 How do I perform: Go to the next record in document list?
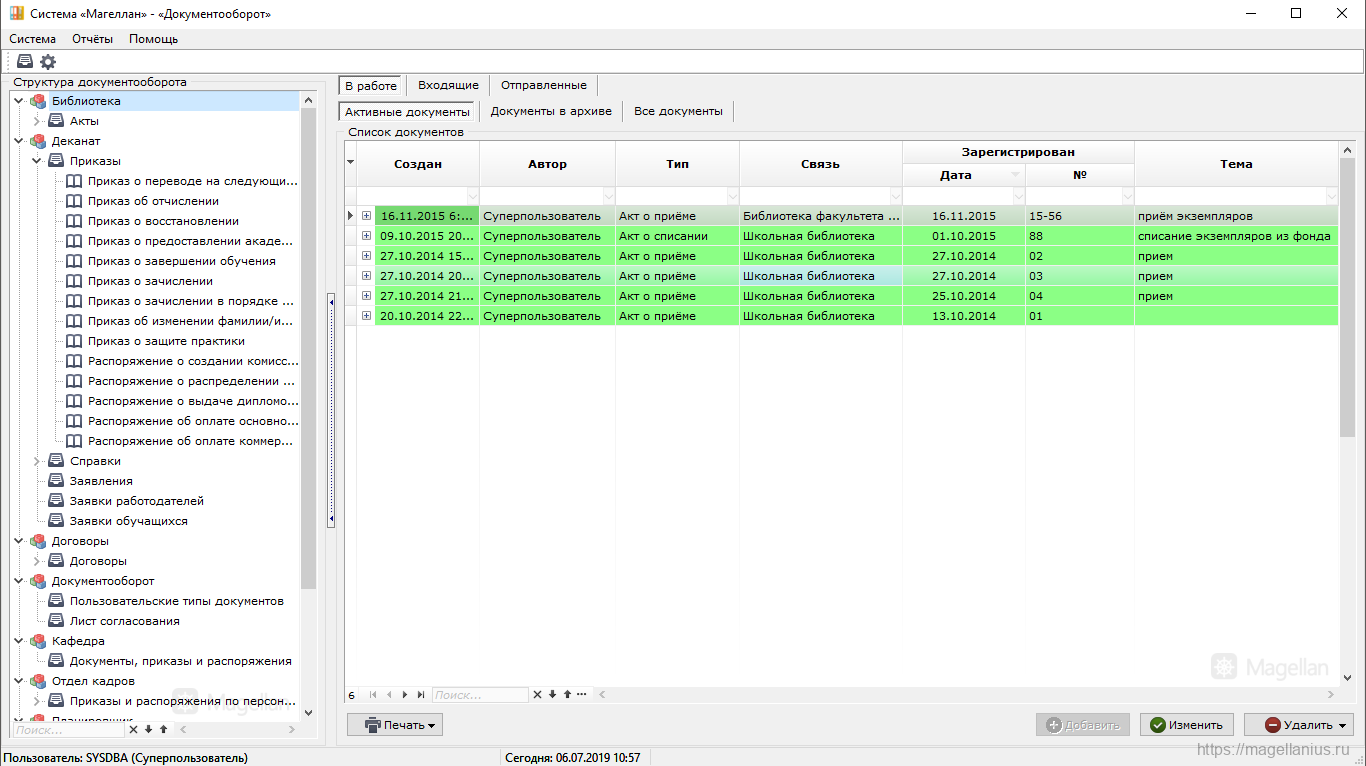click(405, 694)
